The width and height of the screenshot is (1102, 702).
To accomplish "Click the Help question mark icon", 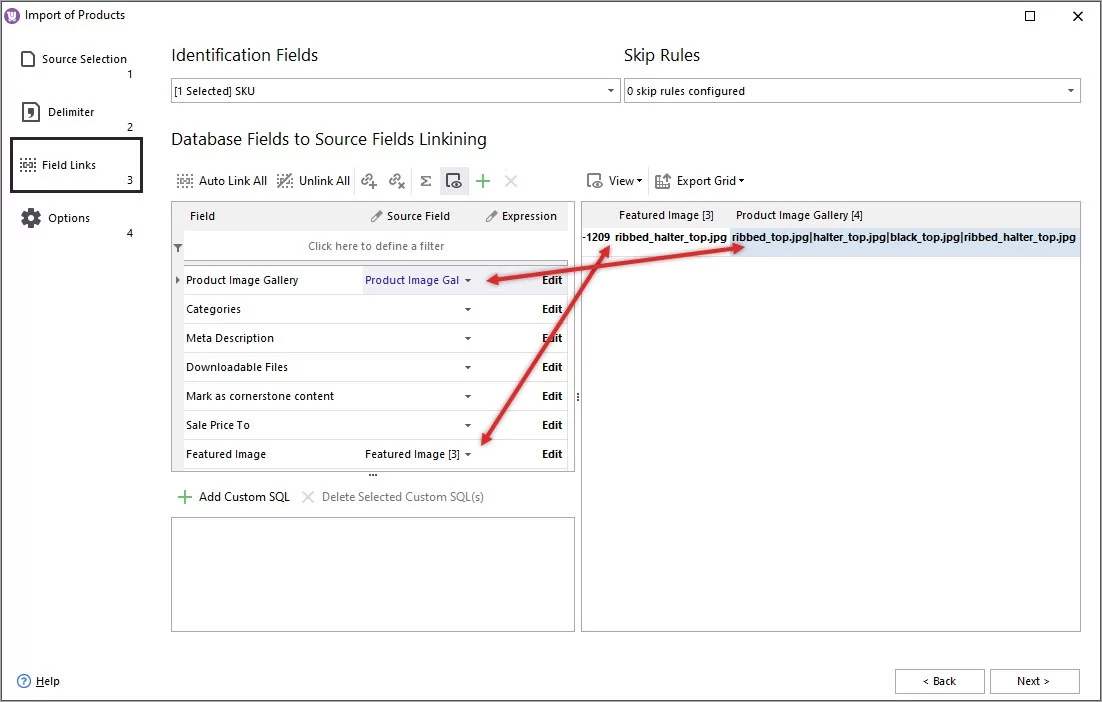I will coord(23,681).
